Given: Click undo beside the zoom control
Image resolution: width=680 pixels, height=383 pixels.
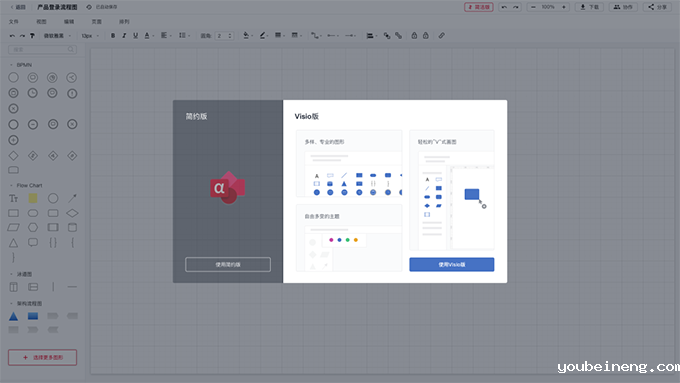Looking at the screenshot, I should point(504,7).
